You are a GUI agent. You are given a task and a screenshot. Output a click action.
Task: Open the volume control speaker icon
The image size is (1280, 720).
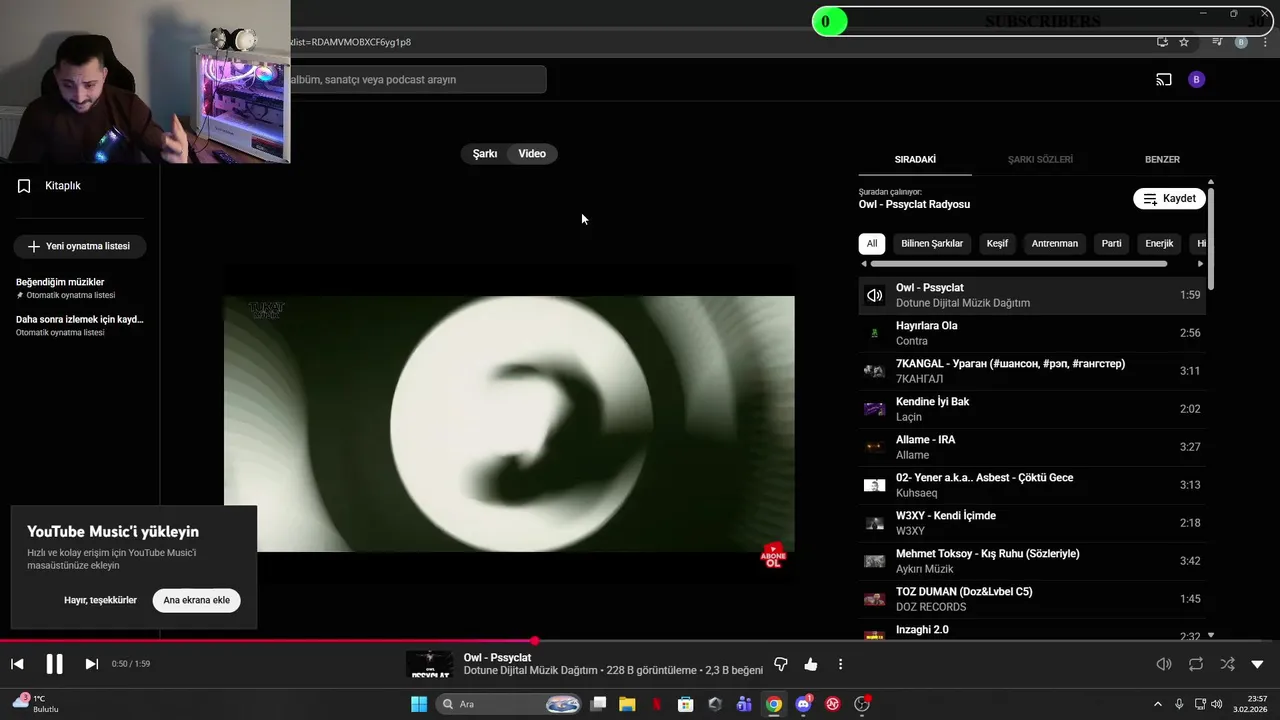(x=1164, y=664)
